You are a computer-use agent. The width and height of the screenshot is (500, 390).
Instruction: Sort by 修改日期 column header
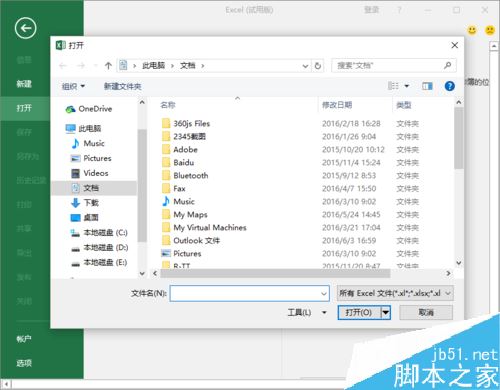[337, 105]
